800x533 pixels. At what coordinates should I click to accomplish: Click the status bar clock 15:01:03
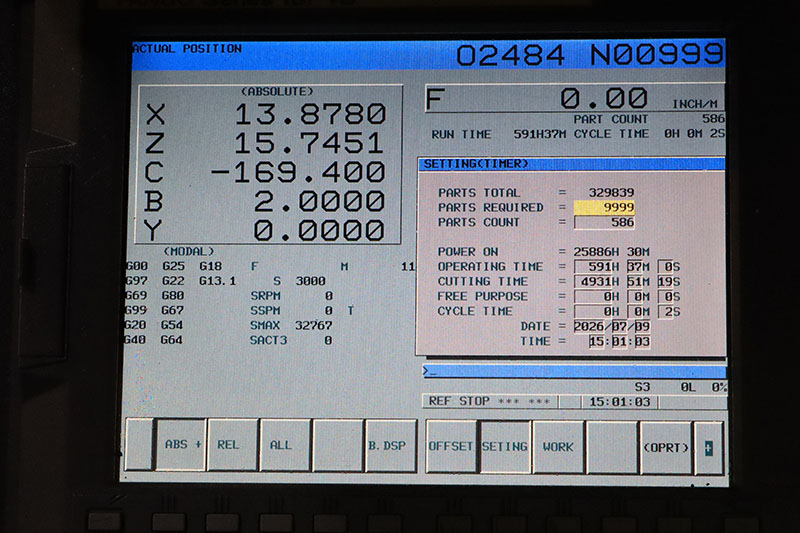620,402
